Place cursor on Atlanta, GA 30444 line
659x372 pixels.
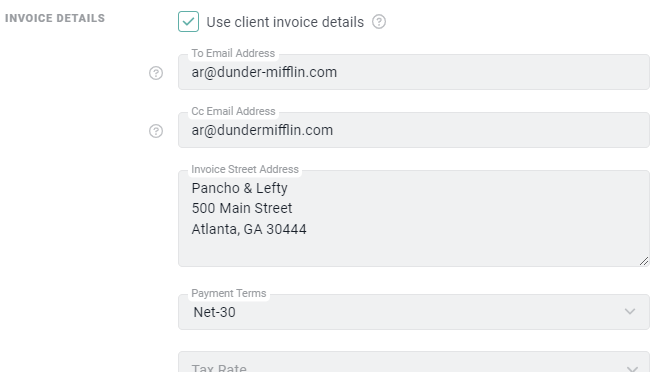[x=249, y=229]
